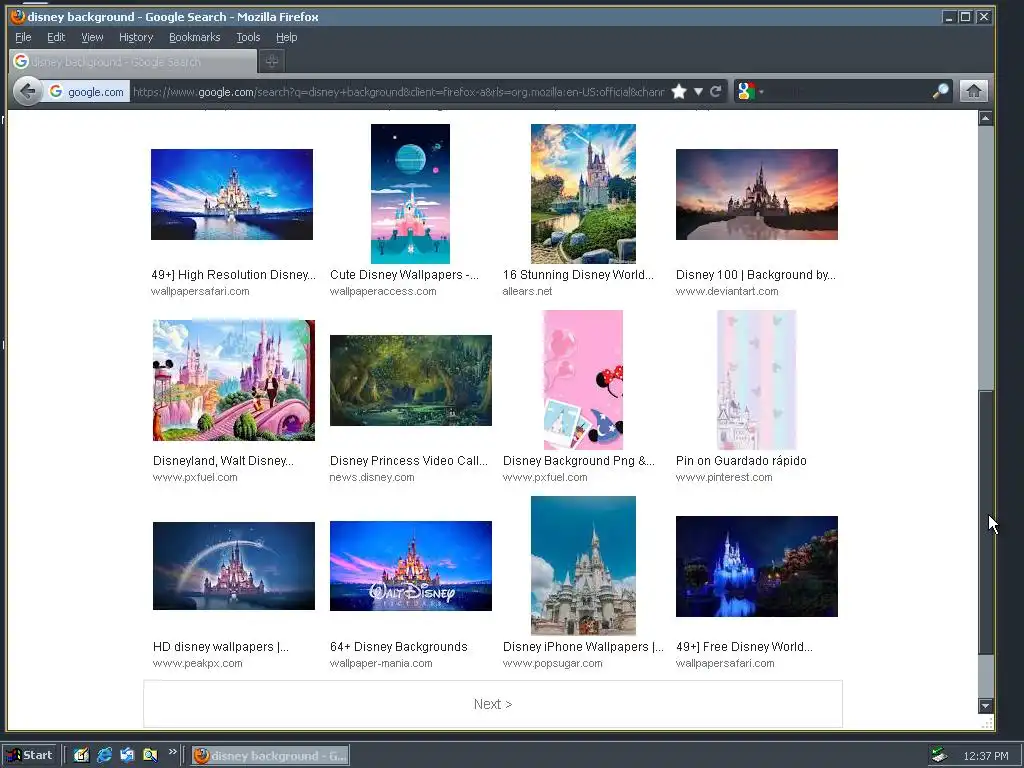The height and width of the screenshot is (768, 1024).
Task: Show the URL history dropdown arrow
Action: pos(698,91)
